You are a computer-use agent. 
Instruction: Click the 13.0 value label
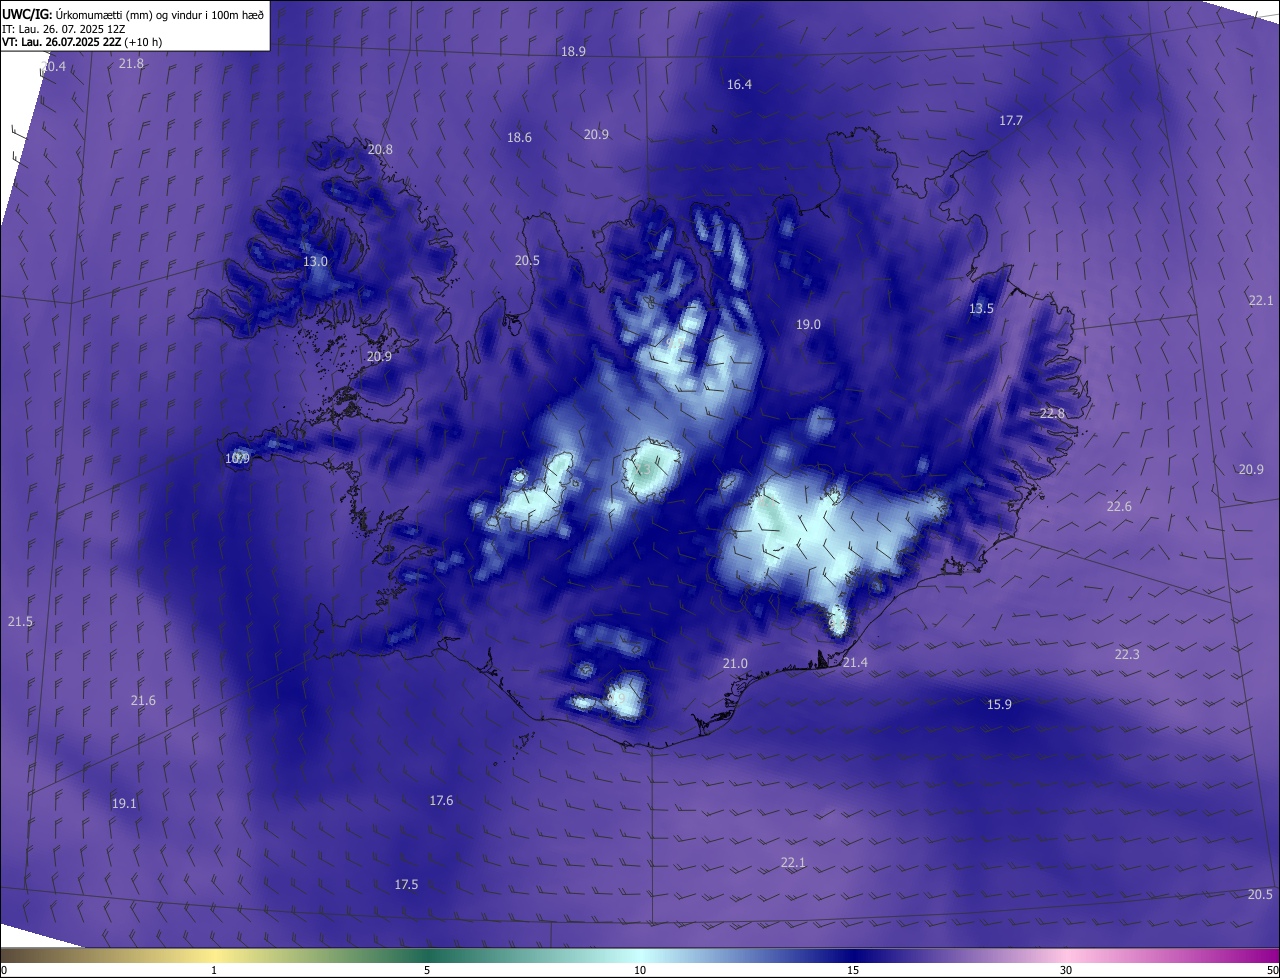click(x=315, y=261)
